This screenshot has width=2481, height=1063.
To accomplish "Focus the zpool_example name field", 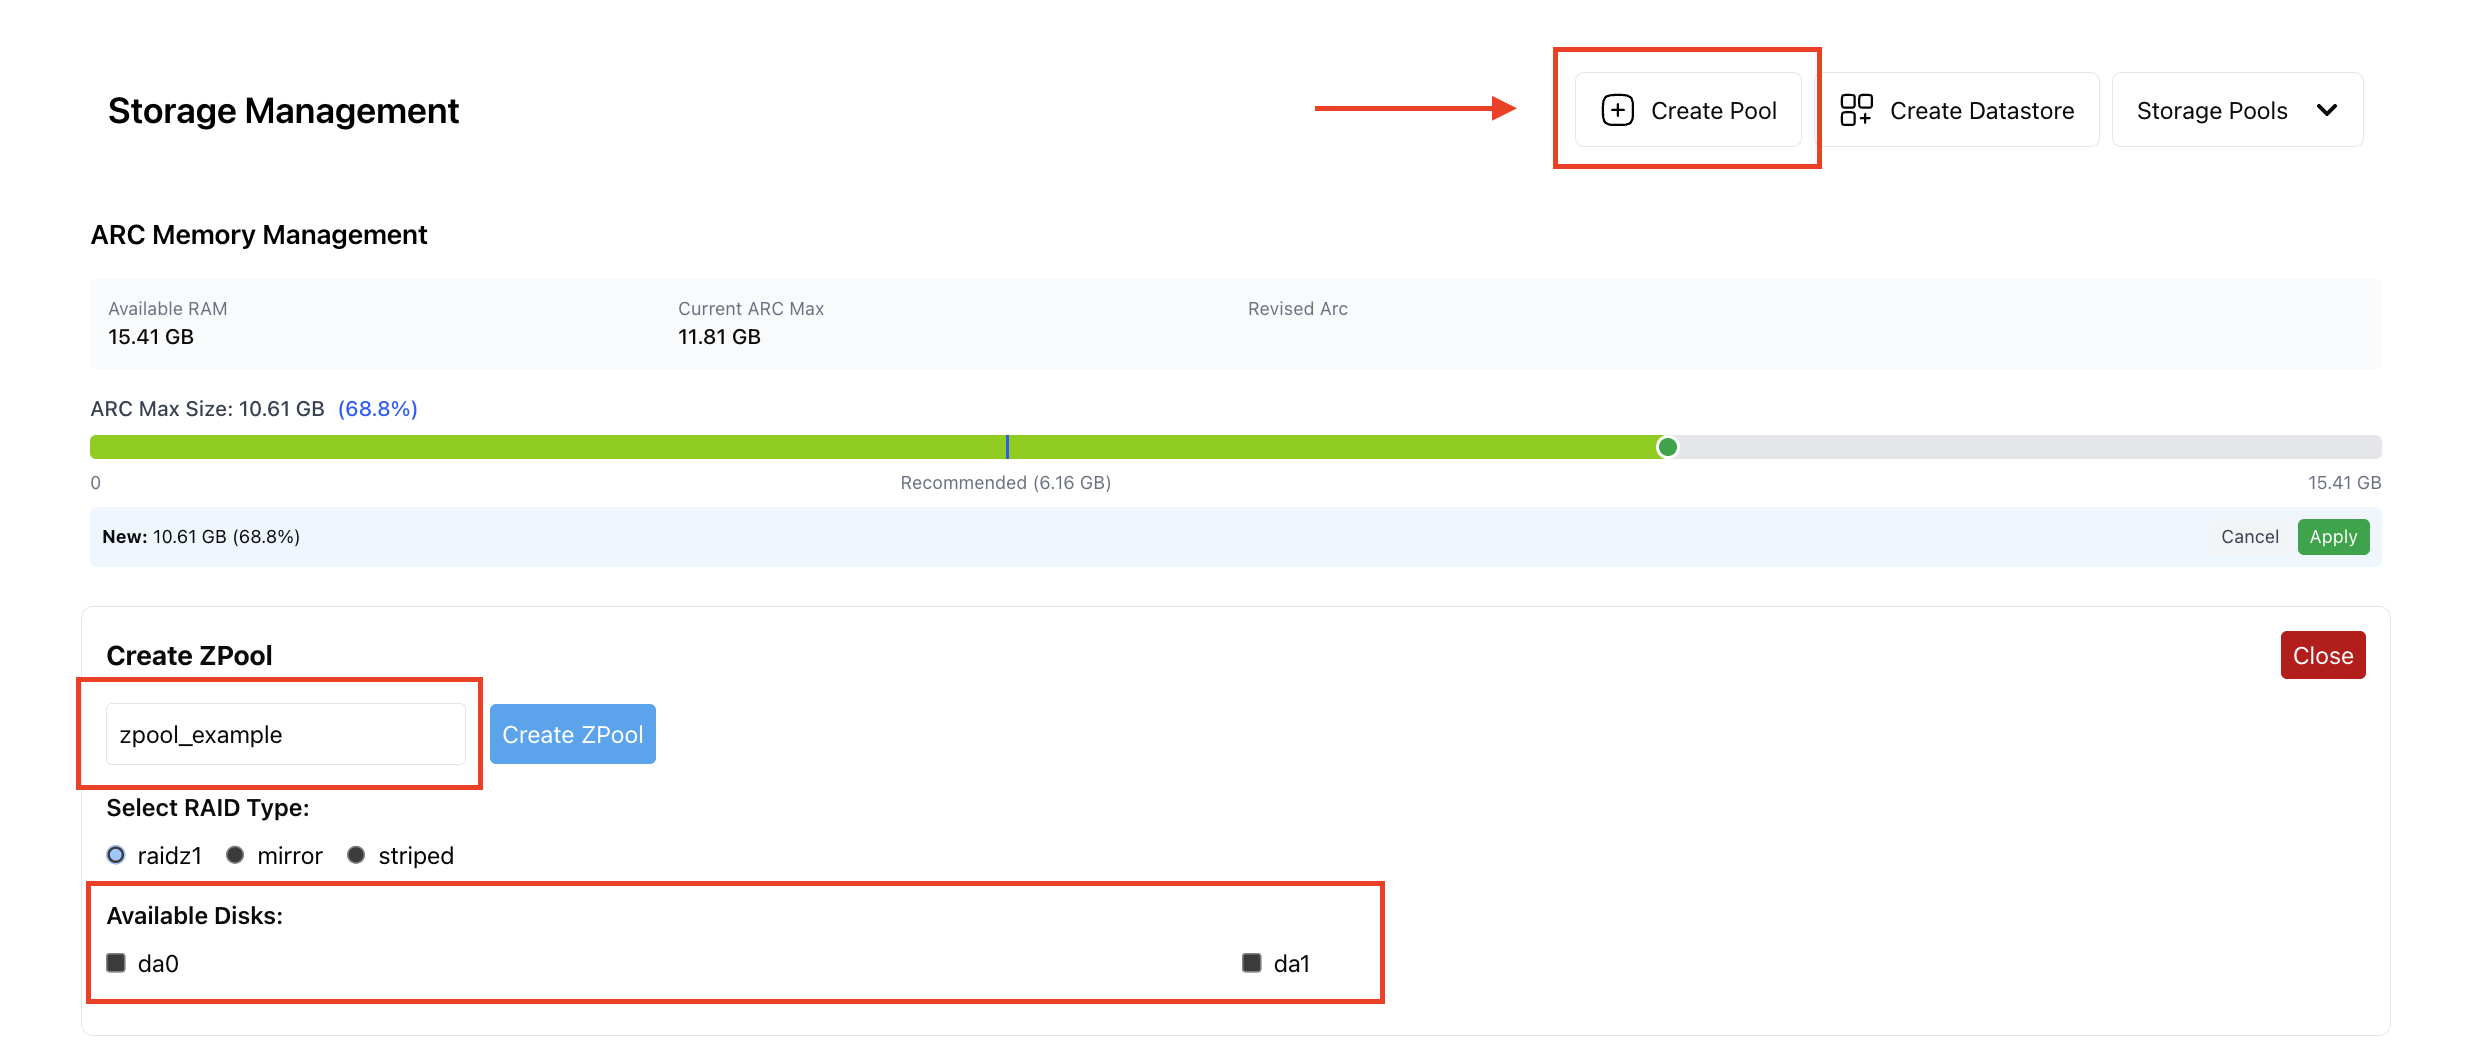I will coord(286,734).
